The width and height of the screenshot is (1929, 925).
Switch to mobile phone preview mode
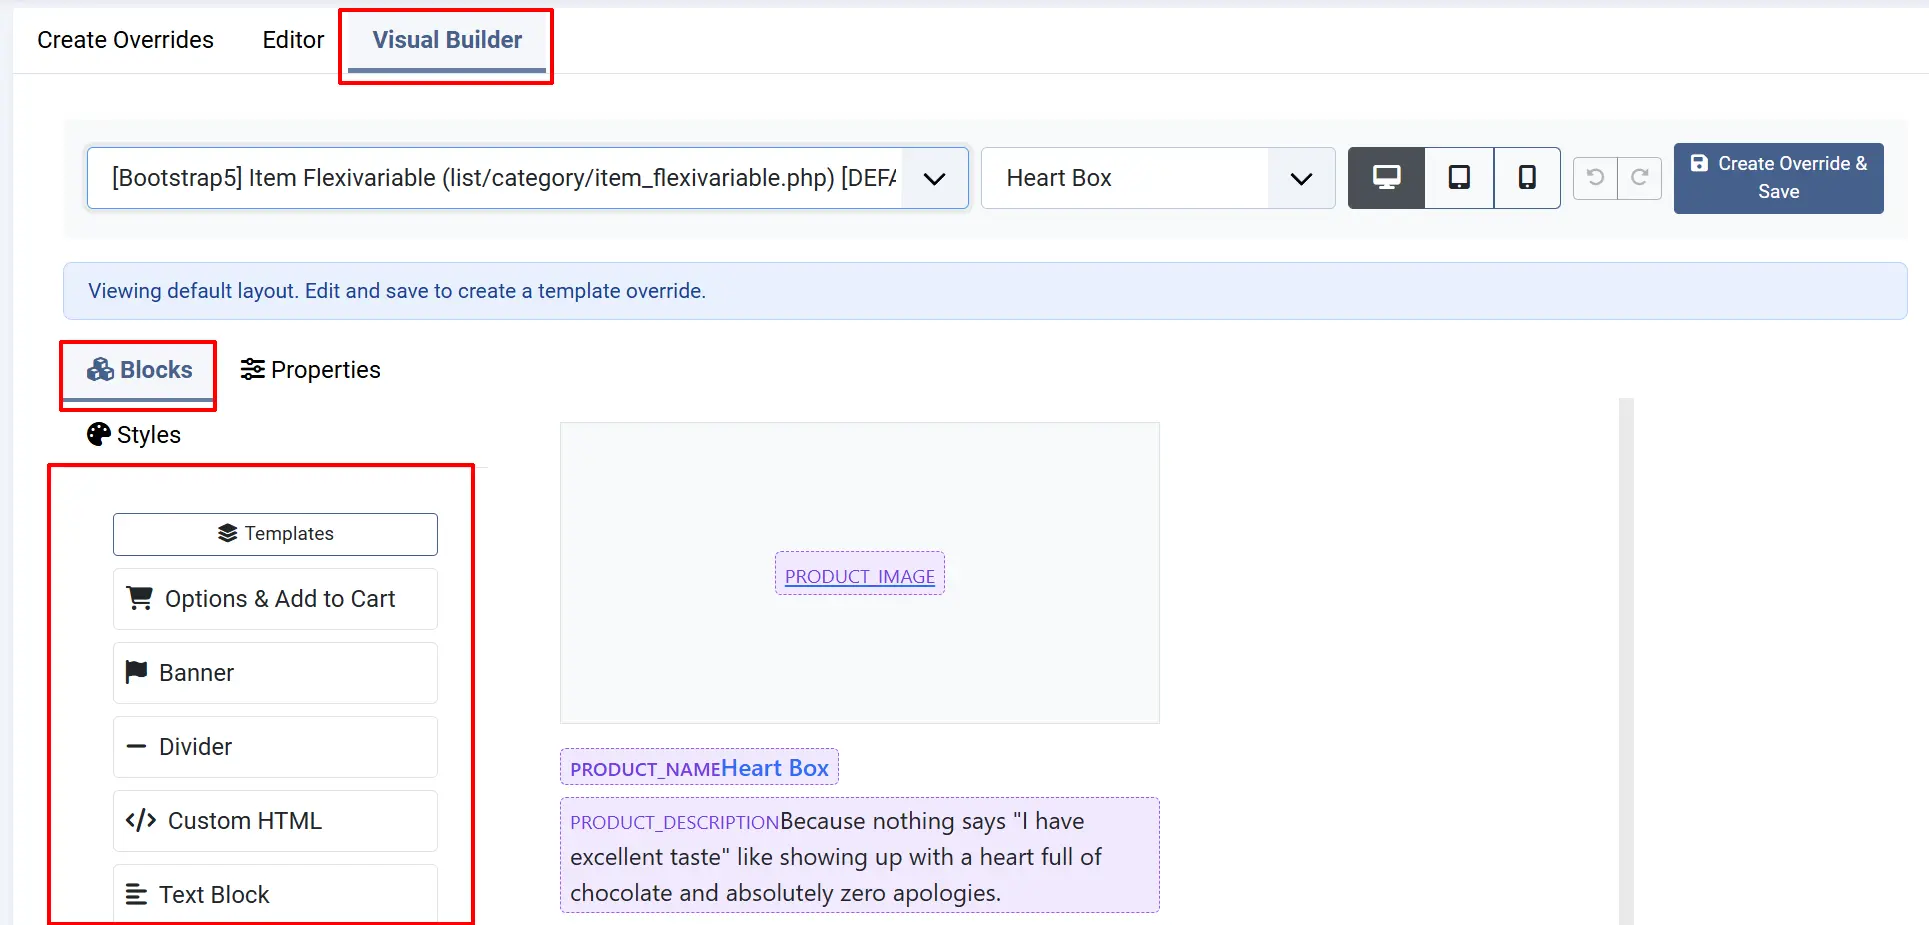[x=1527, y=178]
